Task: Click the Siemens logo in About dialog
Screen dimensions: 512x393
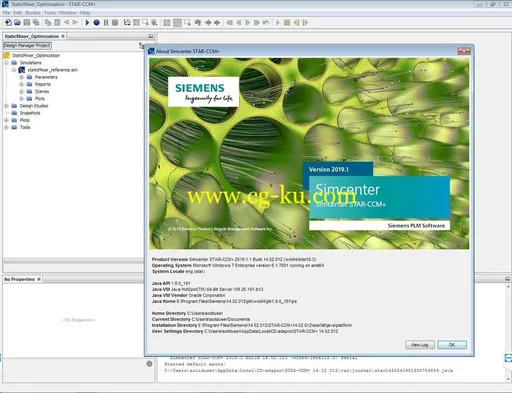Action: click(203, 92)
